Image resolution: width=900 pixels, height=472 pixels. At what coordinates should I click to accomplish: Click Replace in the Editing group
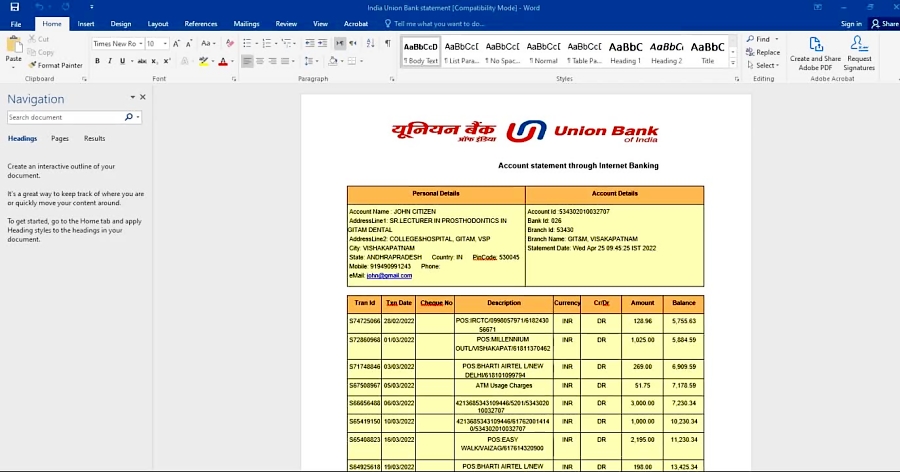pos(763,52)
